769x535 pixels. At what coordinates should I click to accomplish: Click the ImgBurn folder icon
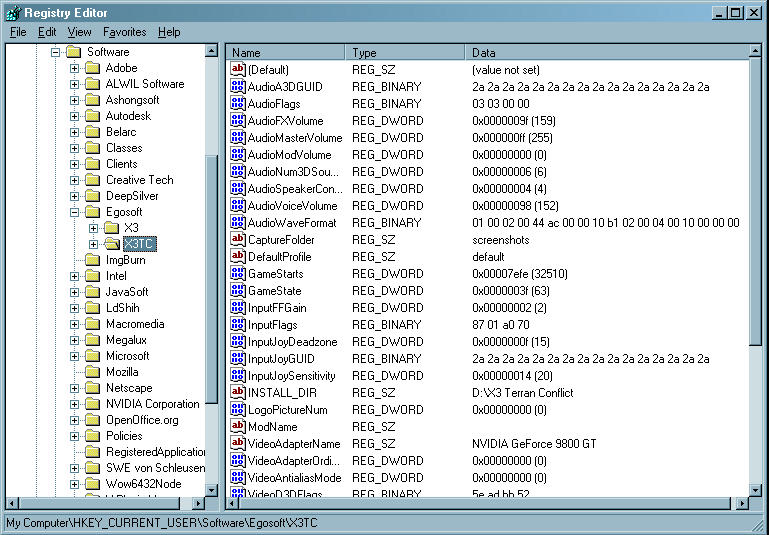(92, 260)
